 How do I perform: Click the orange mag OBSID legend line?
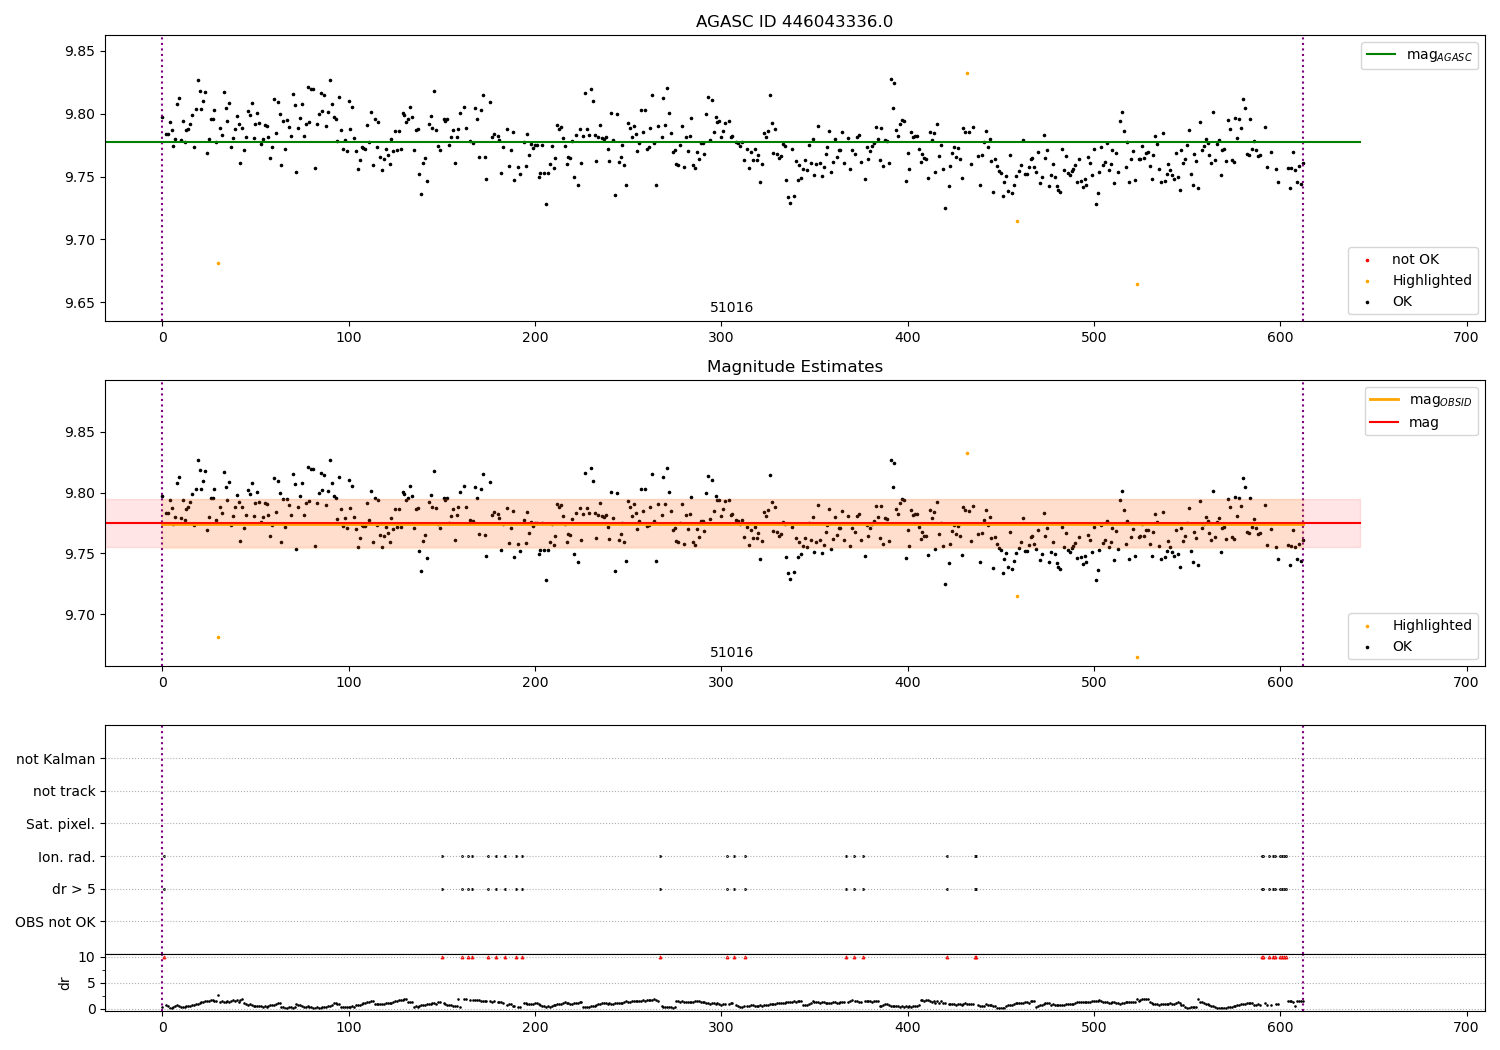click(1385, 400)
